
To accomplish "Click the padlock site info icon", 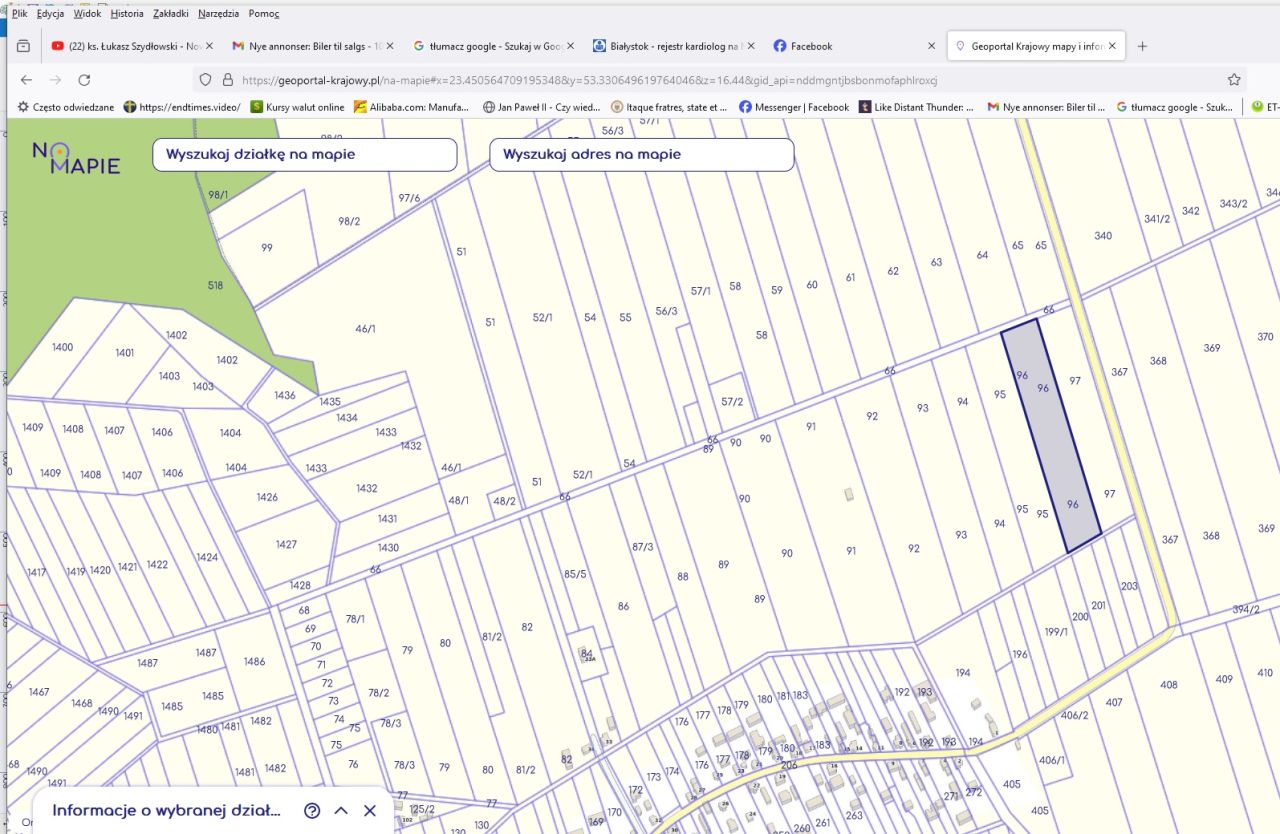I will click(227, 80).
